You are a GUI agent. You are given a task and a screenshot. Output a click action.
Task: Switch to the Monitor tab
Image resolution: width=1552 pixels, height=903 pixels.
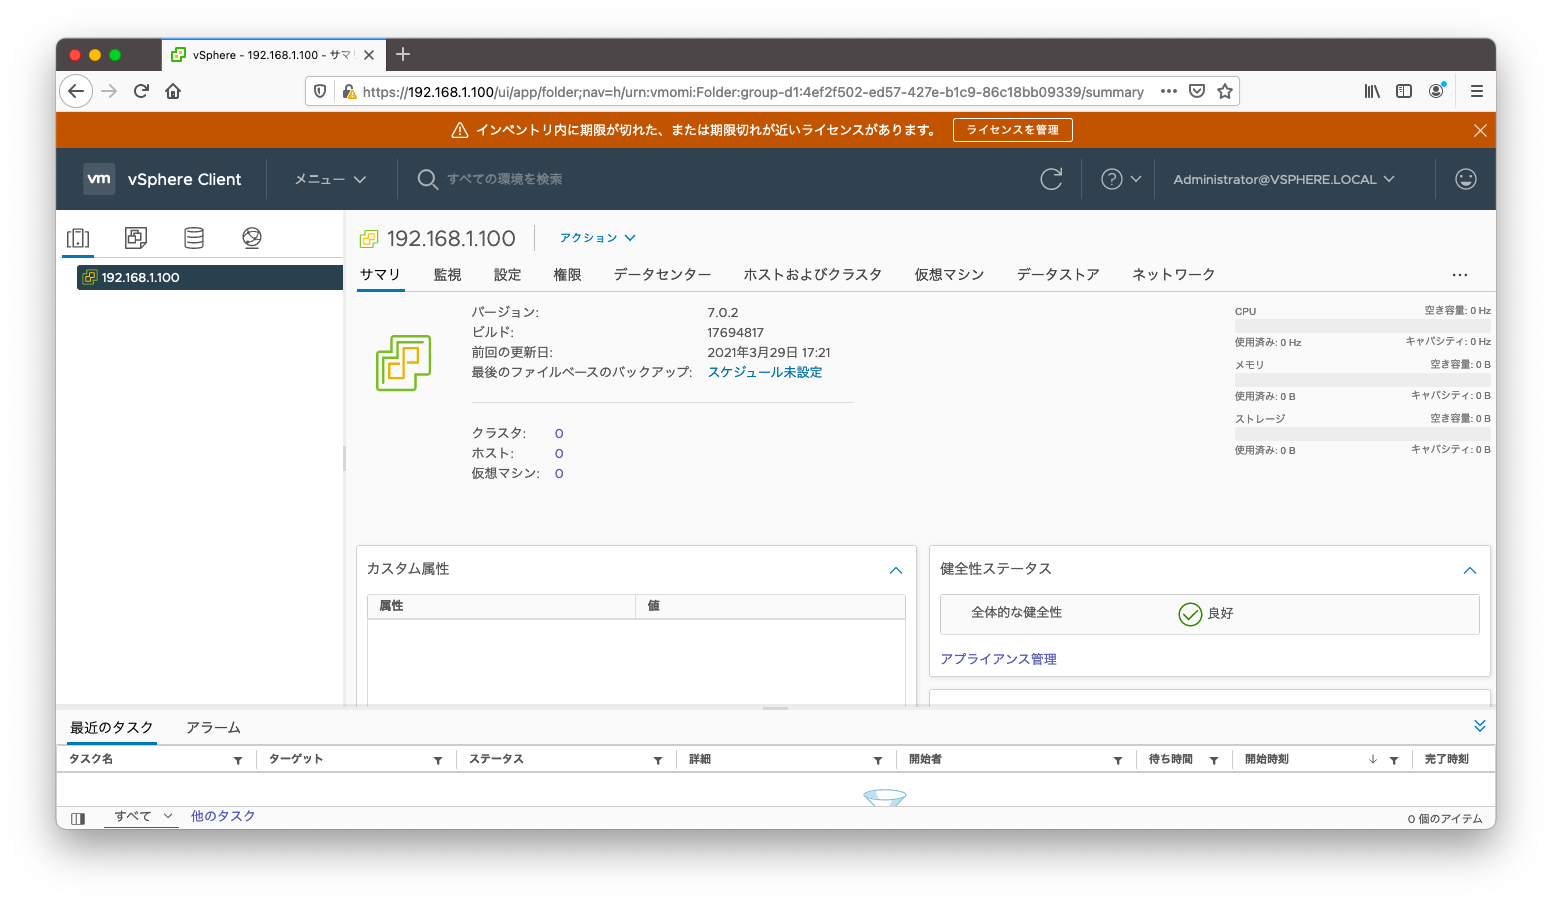447,274
